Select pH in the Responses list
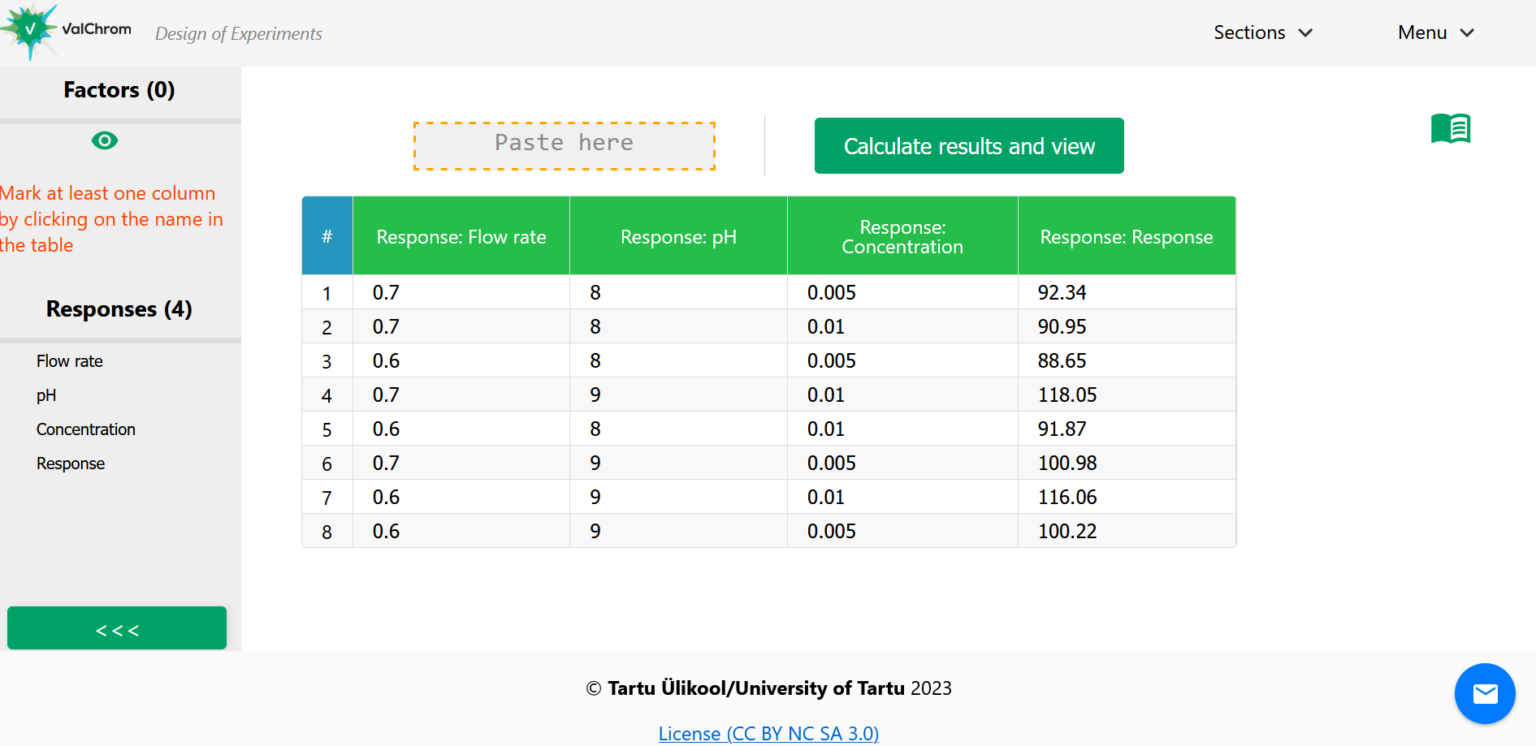Screen dimensions: 1536x746 (46, 395)
